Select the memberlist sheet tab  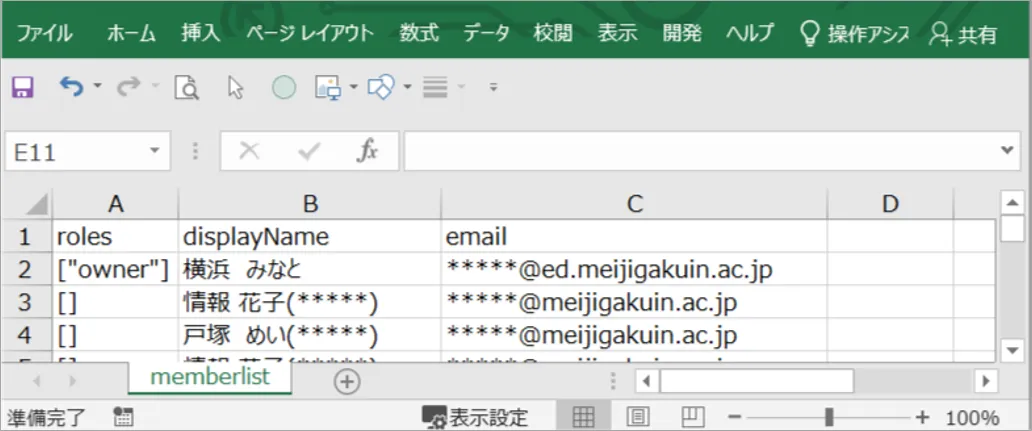pyautogui.click(x=210, y=378)
